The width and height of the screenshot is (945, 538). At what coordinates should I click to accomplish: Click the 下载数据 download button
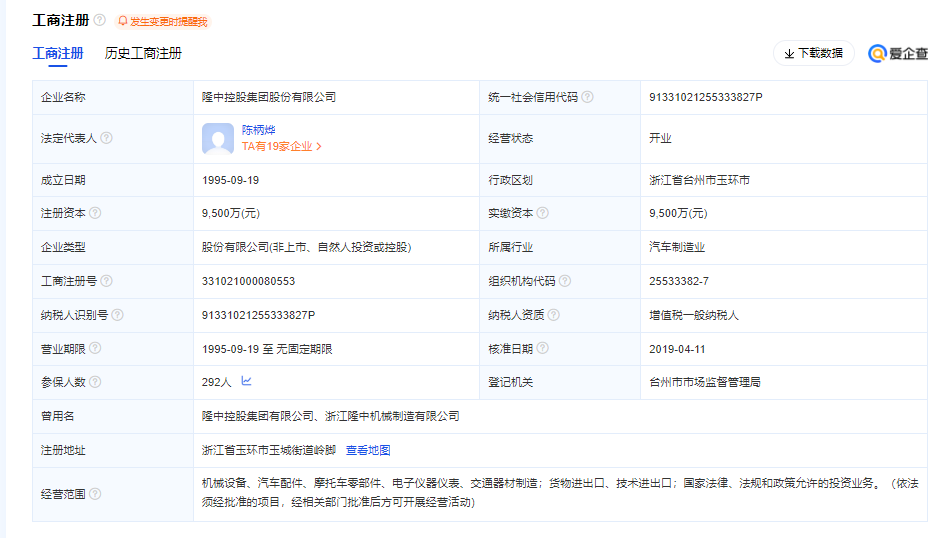click(x=814, y=54)
